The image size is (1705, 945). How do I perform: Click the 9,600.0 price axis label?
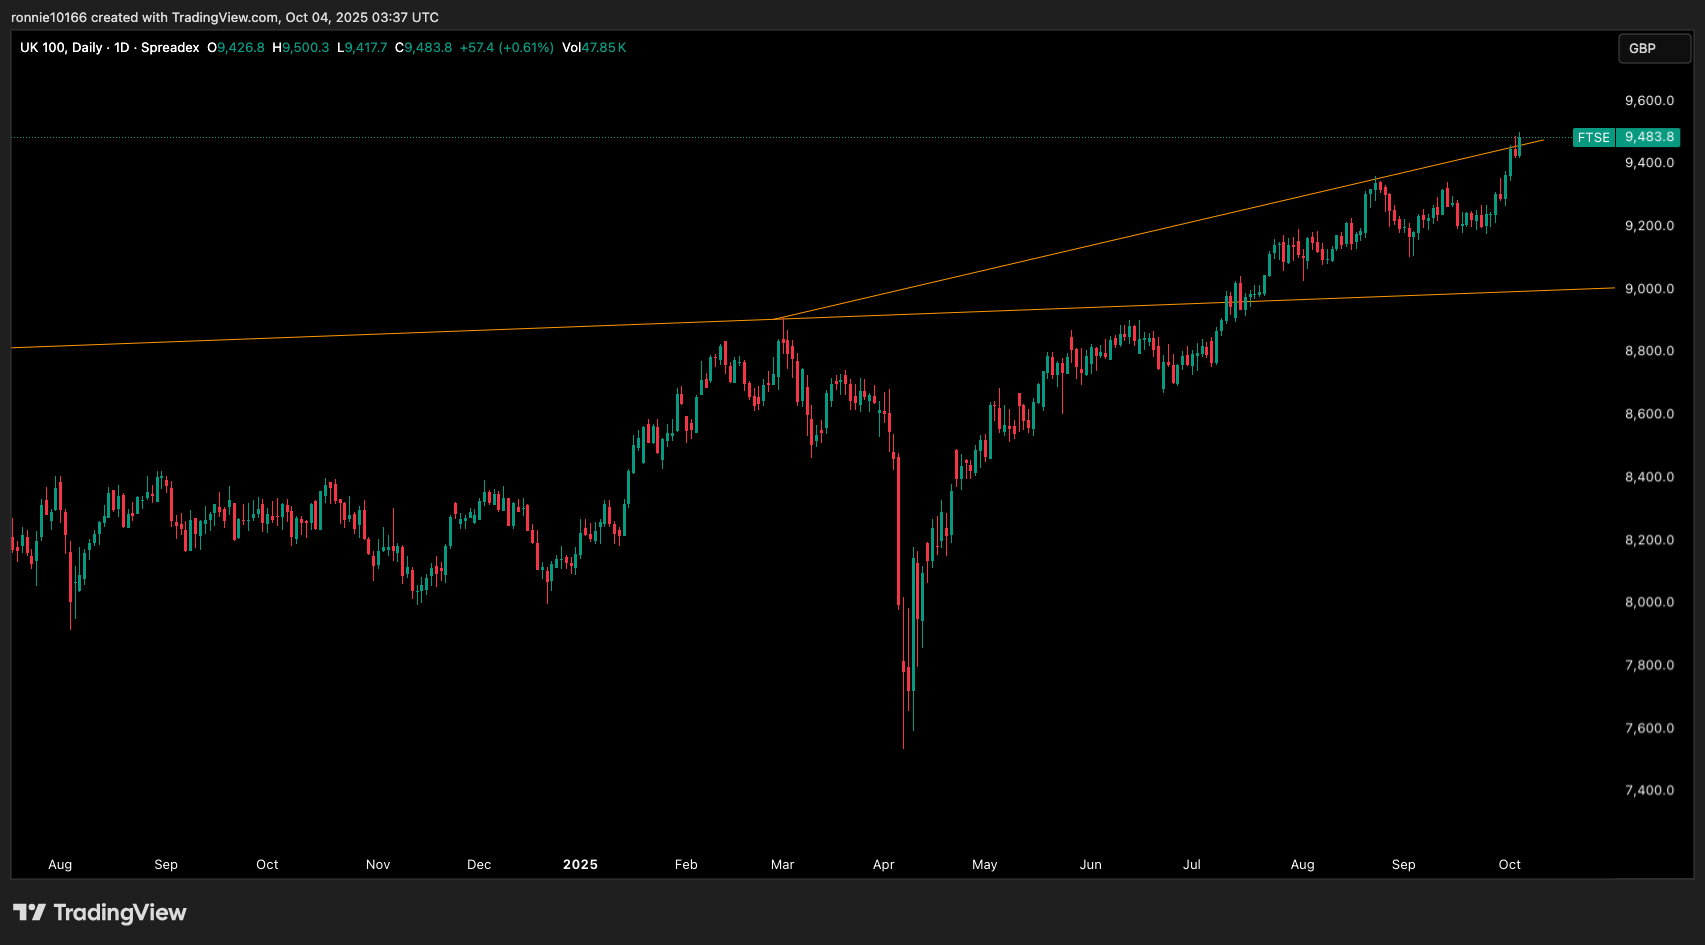(1649, 100)
